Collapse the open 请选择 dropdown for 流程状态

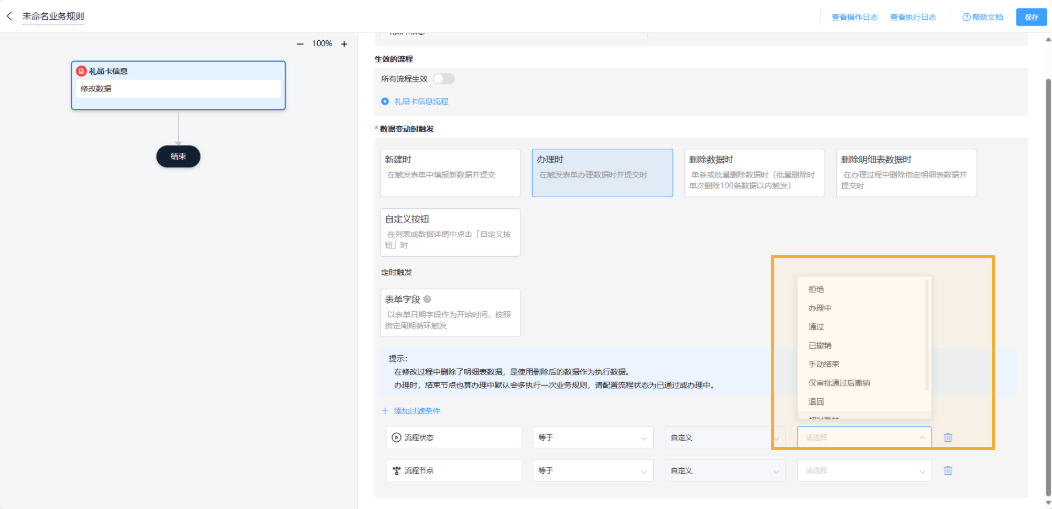pos(864,437)
